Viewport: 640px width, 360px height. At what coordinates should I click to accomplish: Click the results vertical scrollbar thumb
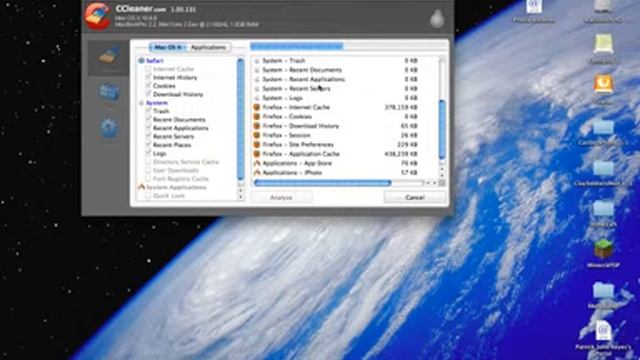pyautogui.click(x=442, y=130)
